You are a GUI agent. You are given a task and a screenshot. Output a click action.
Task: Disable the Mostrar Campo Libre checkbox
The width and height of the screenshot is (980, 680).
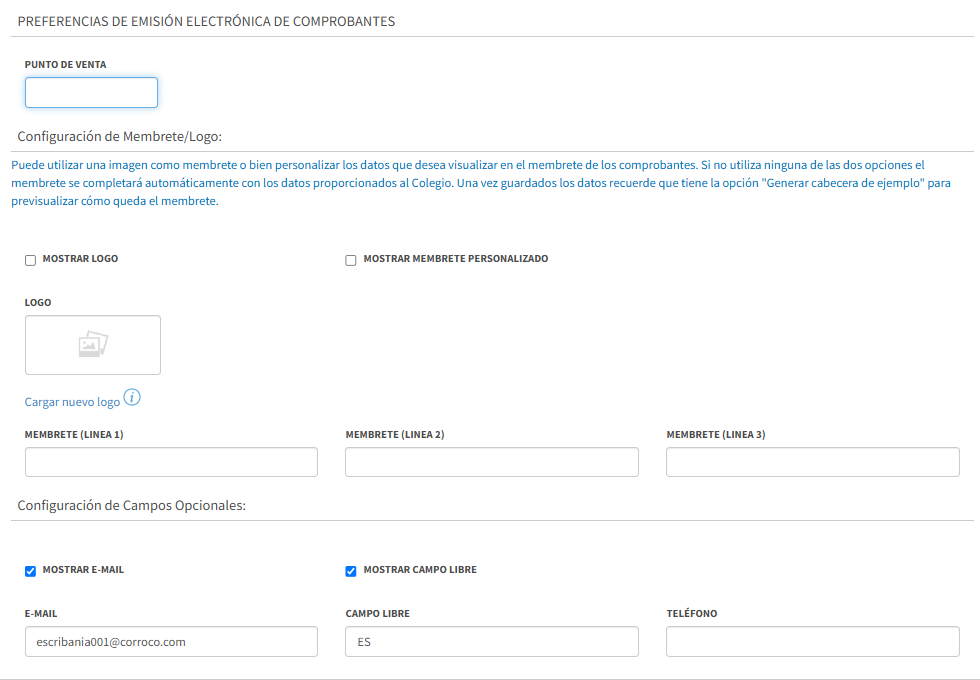pyautogui.click(x=351, y=571)
